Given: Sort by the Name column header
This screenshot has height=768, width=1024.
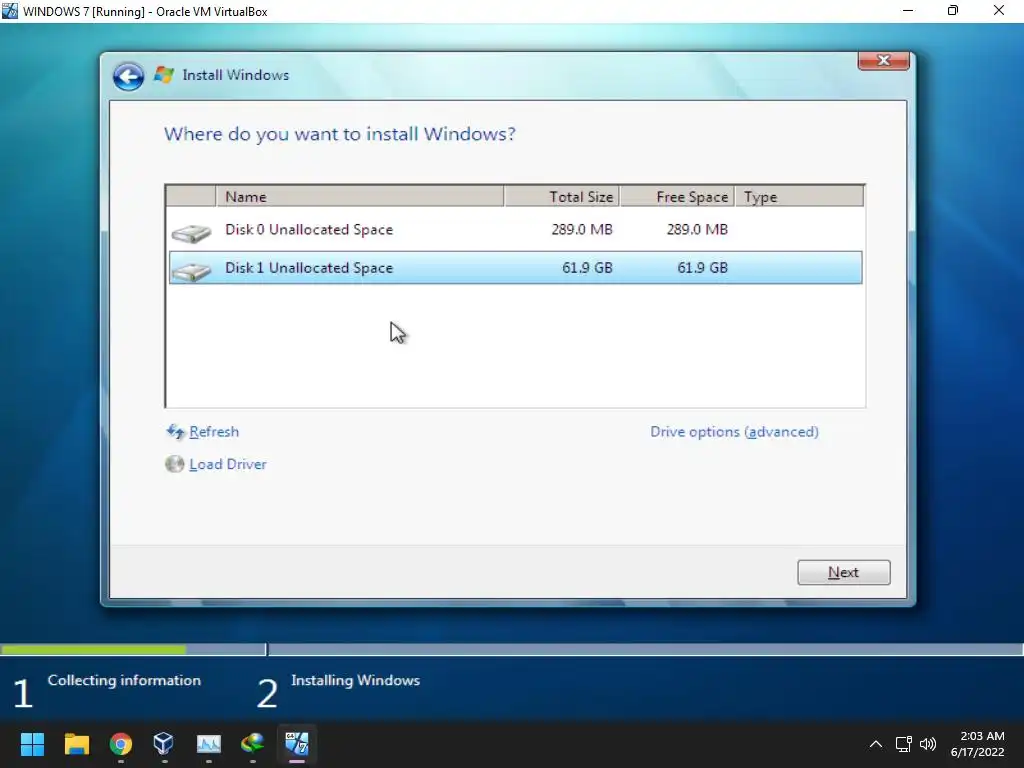Looking at the screenshot, I should click(360, 197).
